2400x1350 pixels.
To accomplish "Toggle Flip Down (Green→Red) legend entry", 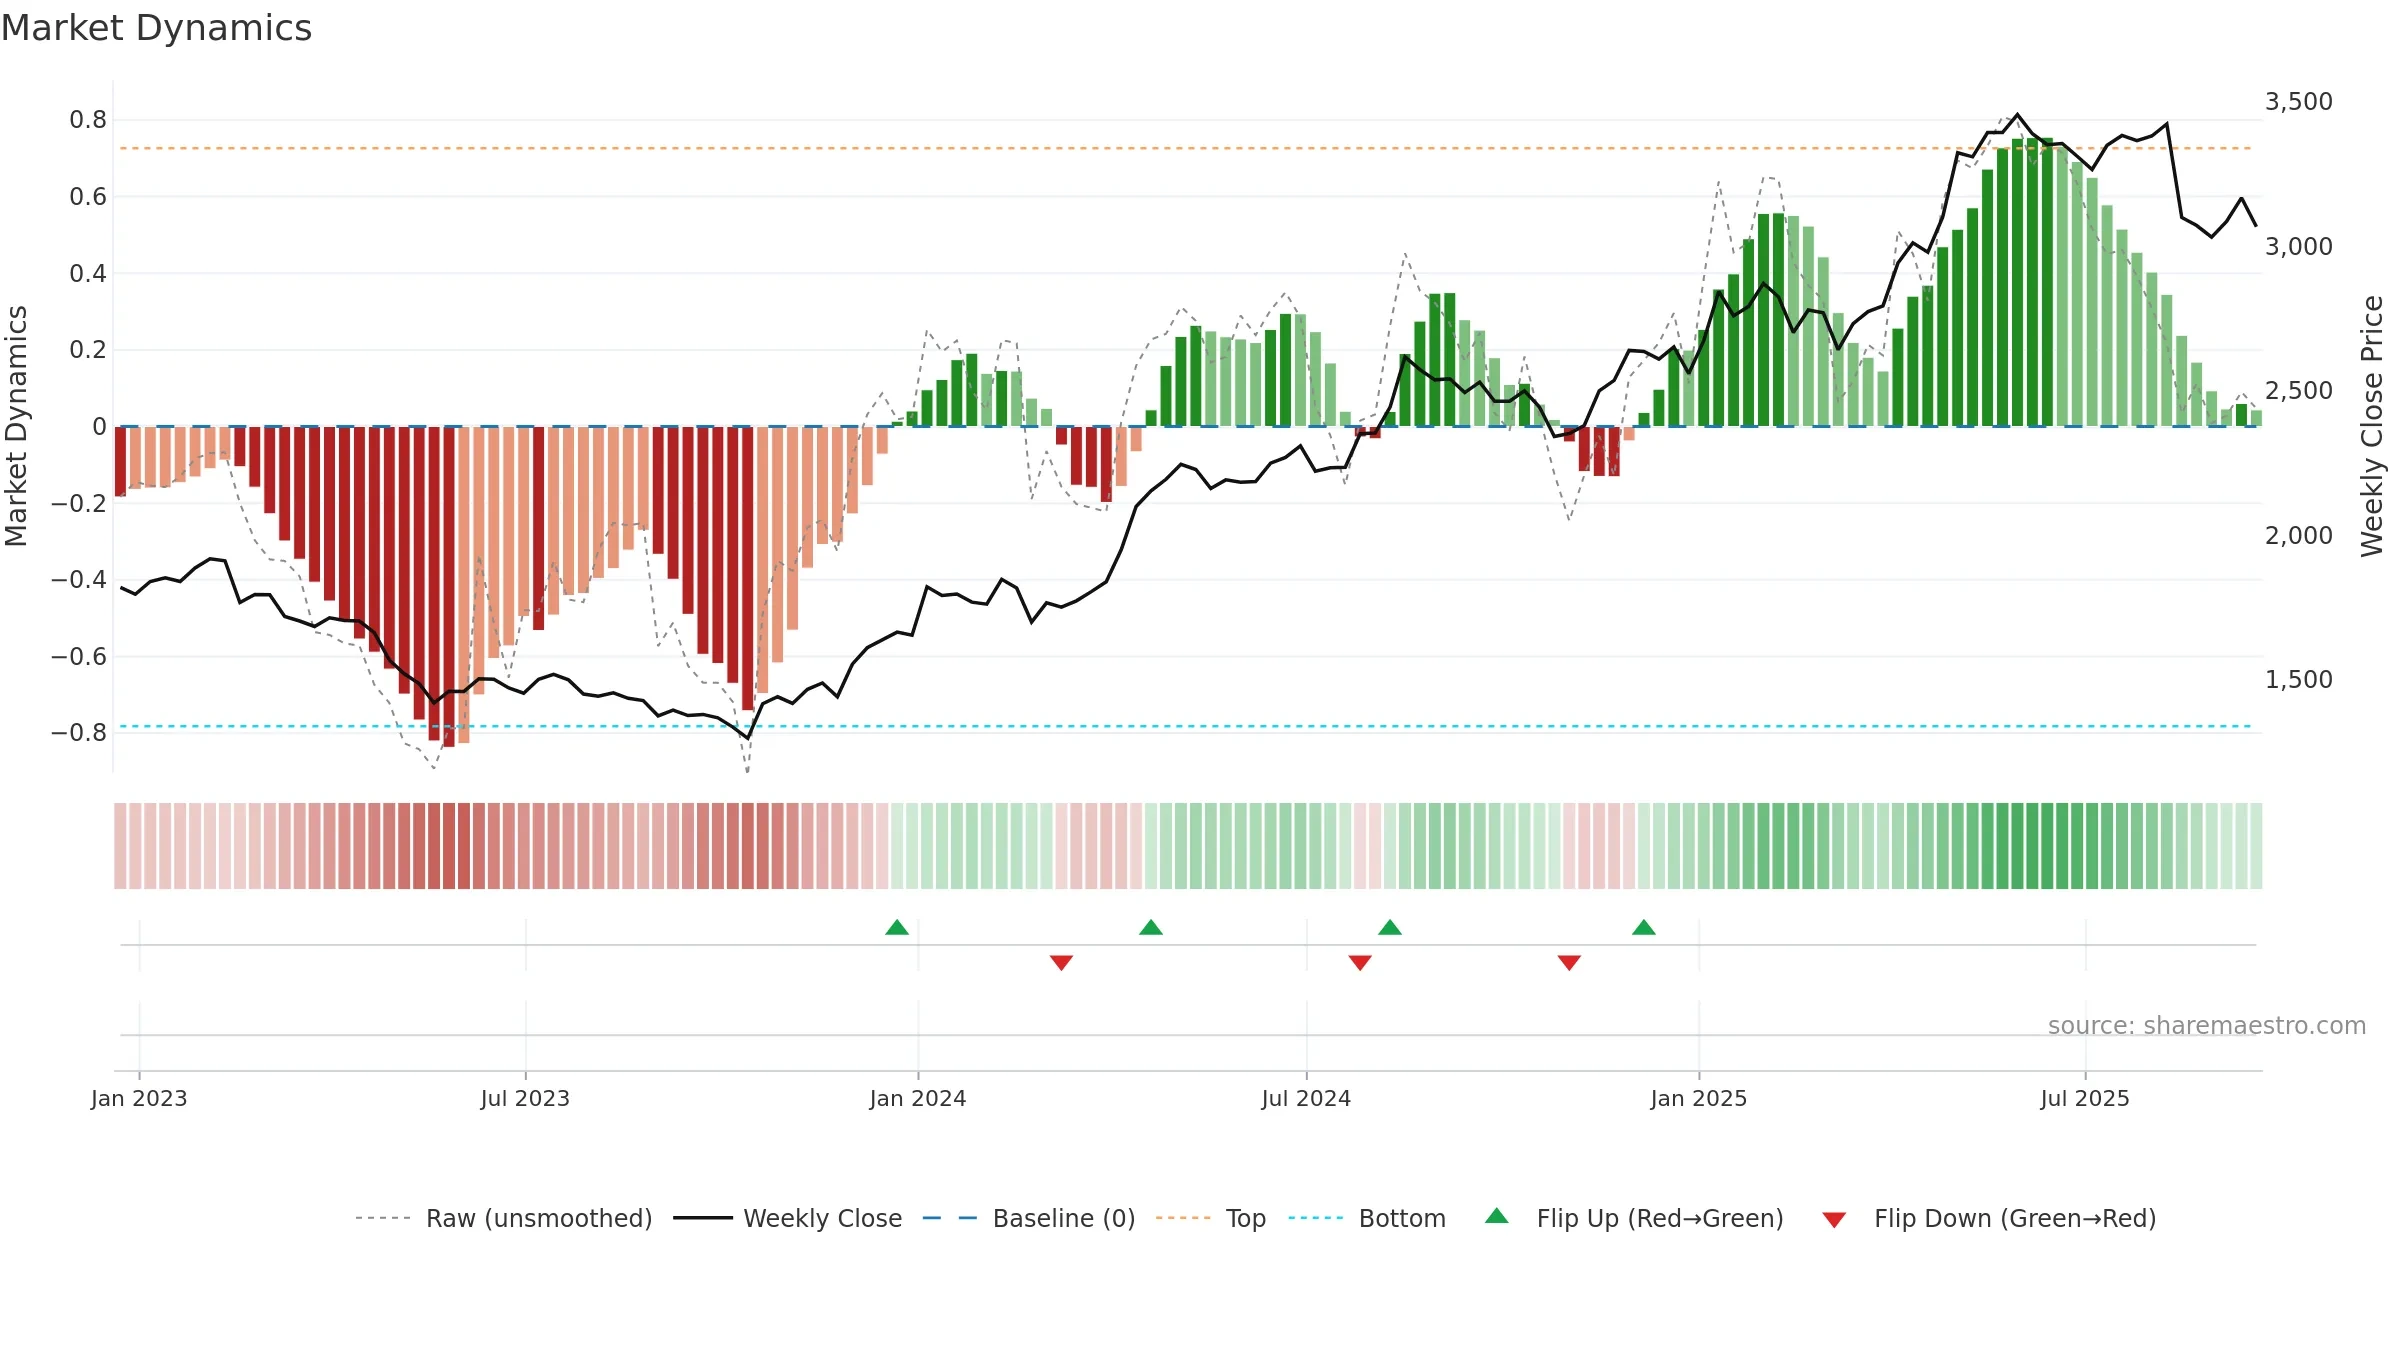I will click(1988, 1218).
